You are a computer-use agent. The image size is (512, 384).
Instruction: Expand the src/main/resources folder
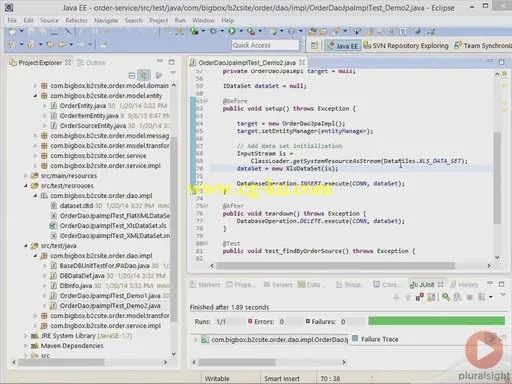(26, 176)
